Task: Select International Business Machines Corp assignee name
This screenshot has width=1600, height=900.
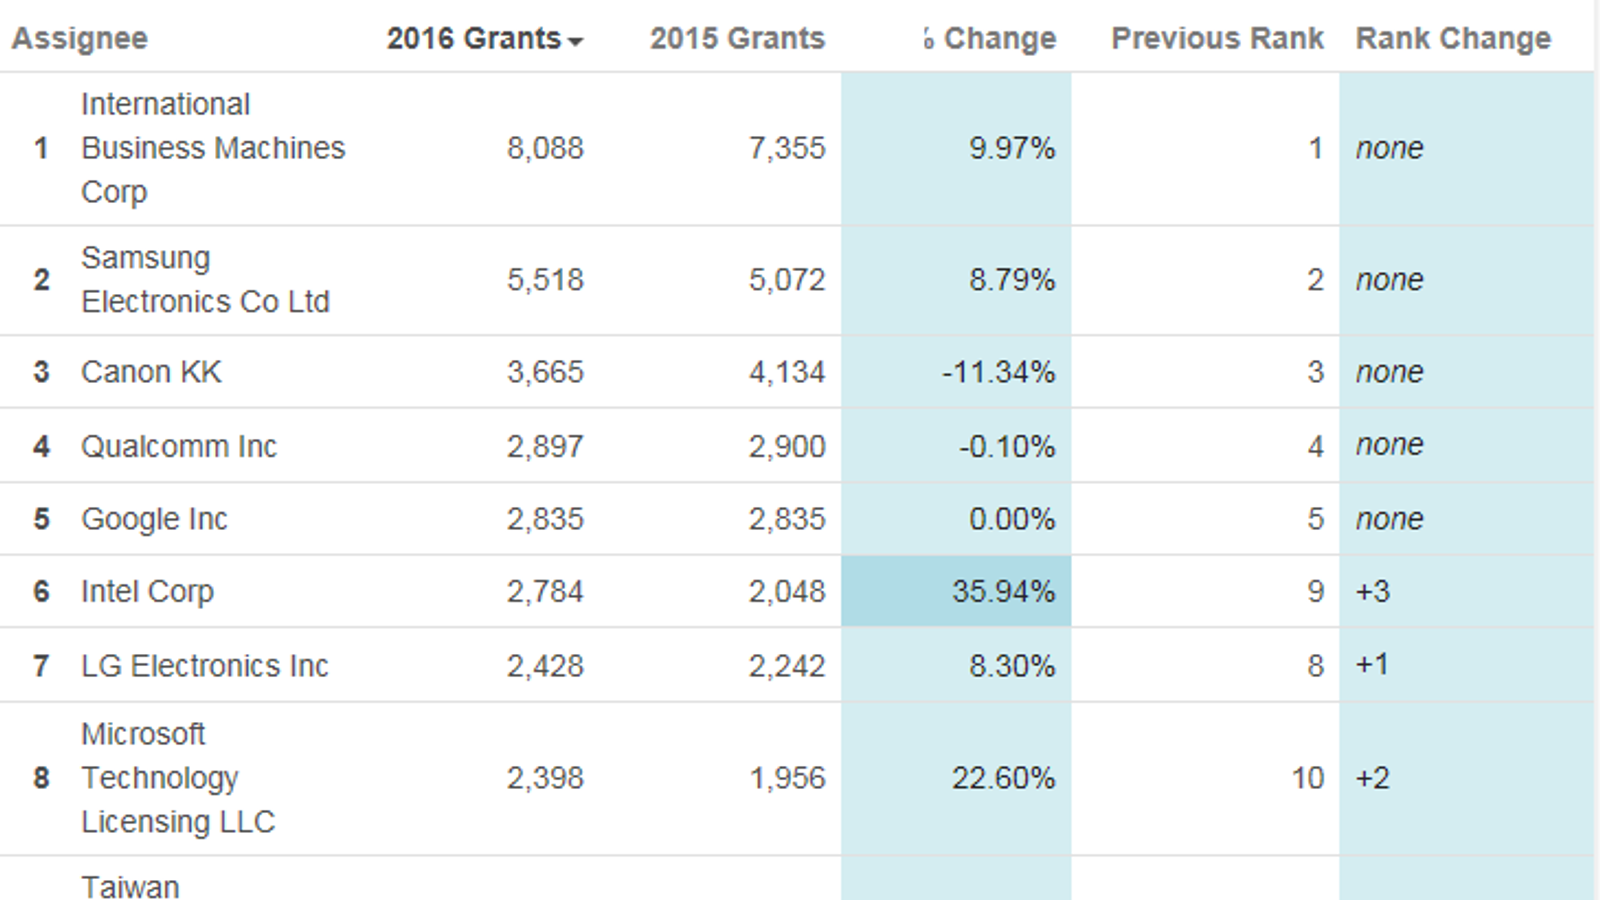Action: click(x=213, y=148)
